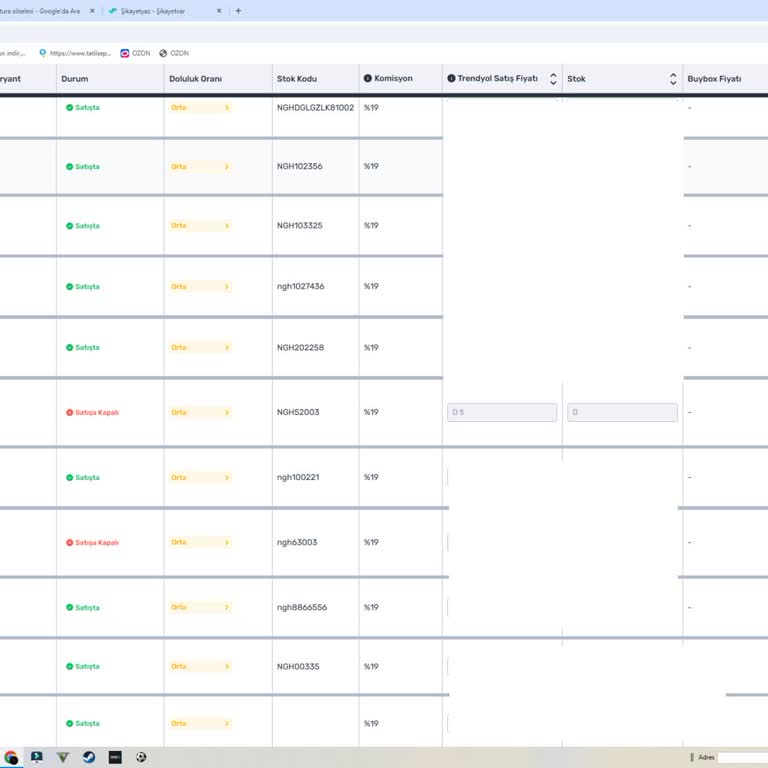Screen dimensions: 768x768
Task: Click the Satışa Kapalı status for ngh63003
Action: (x=96, y=542)
